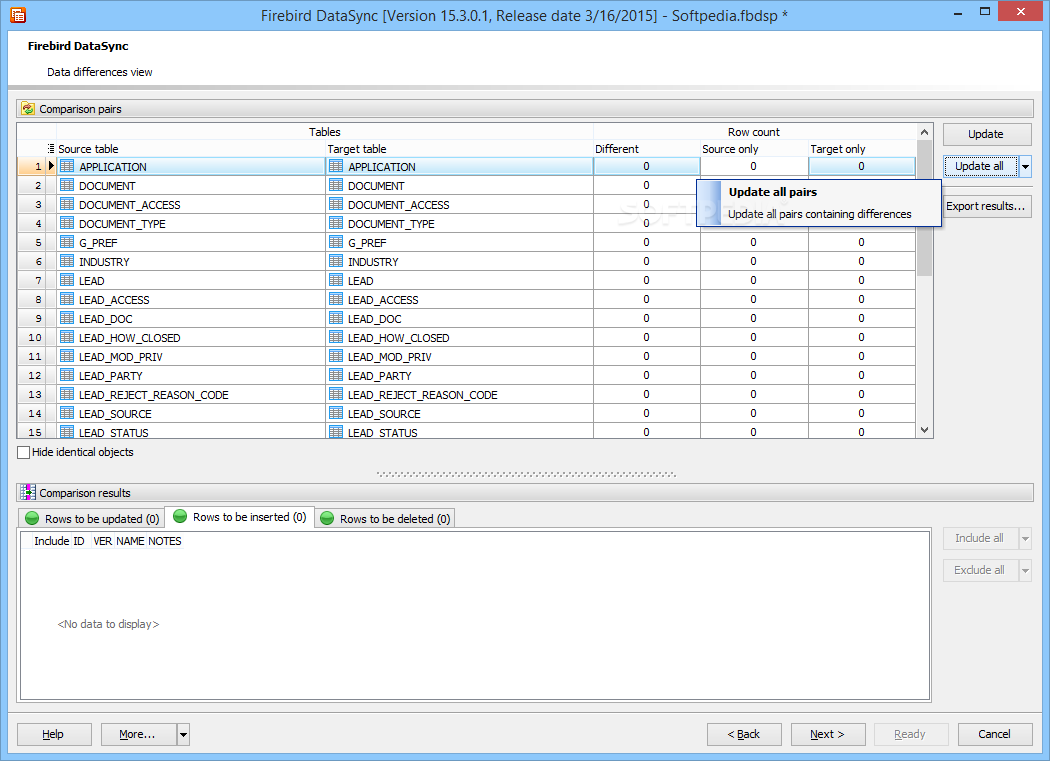Switch to Rows to be inserted (0) tab
The width and height of the screenshot is (1050, 761).
coord(240,516)
